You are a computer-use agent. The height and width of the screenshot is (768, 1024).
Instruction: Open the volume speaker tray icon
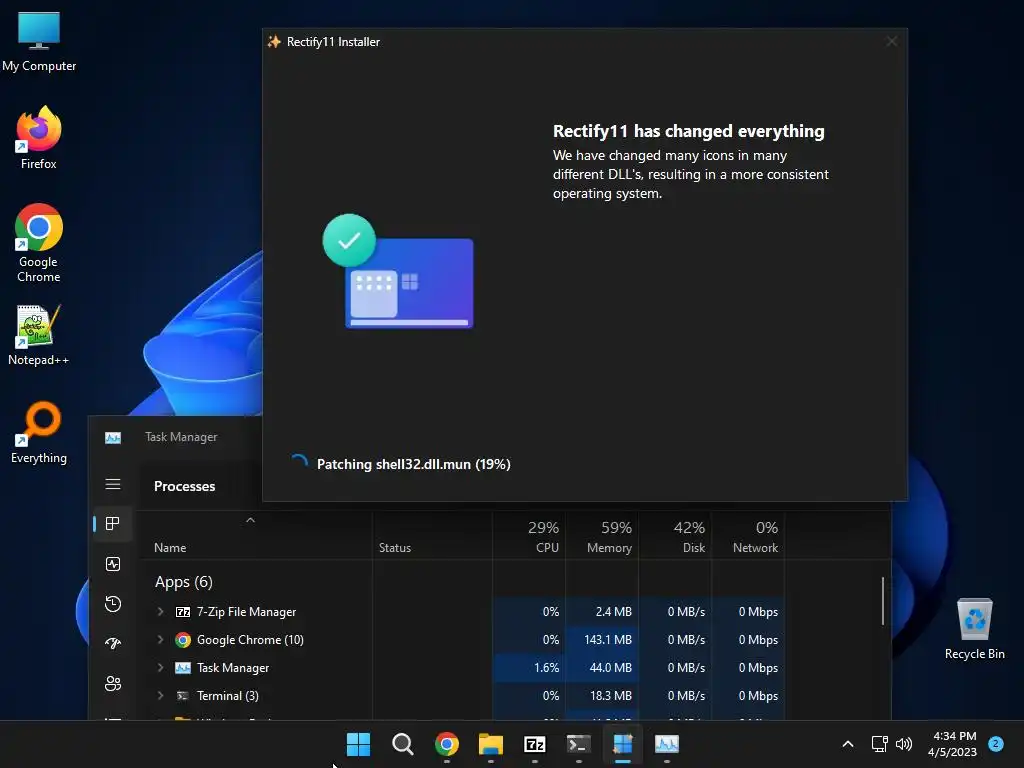904,744
